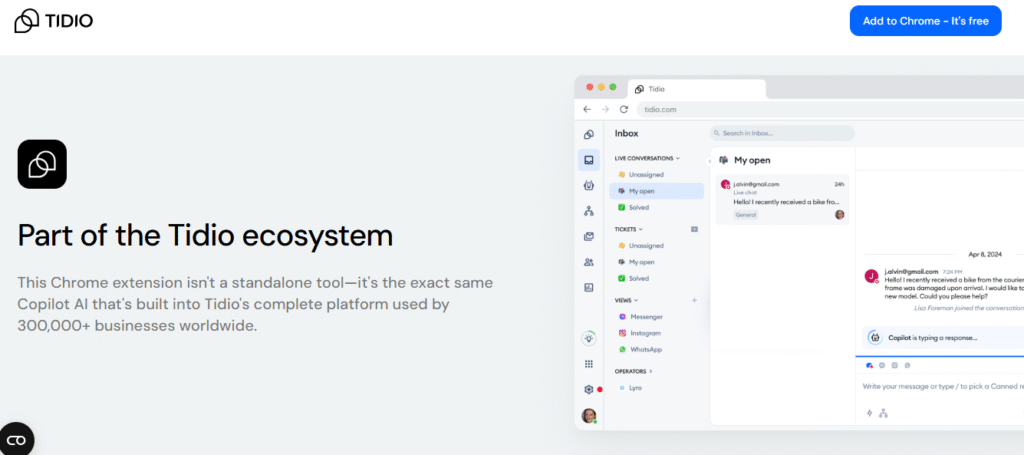Add a new view with plus icon
The width and height of the screenshot is (1024, 455).
click(x=694, y=300)
